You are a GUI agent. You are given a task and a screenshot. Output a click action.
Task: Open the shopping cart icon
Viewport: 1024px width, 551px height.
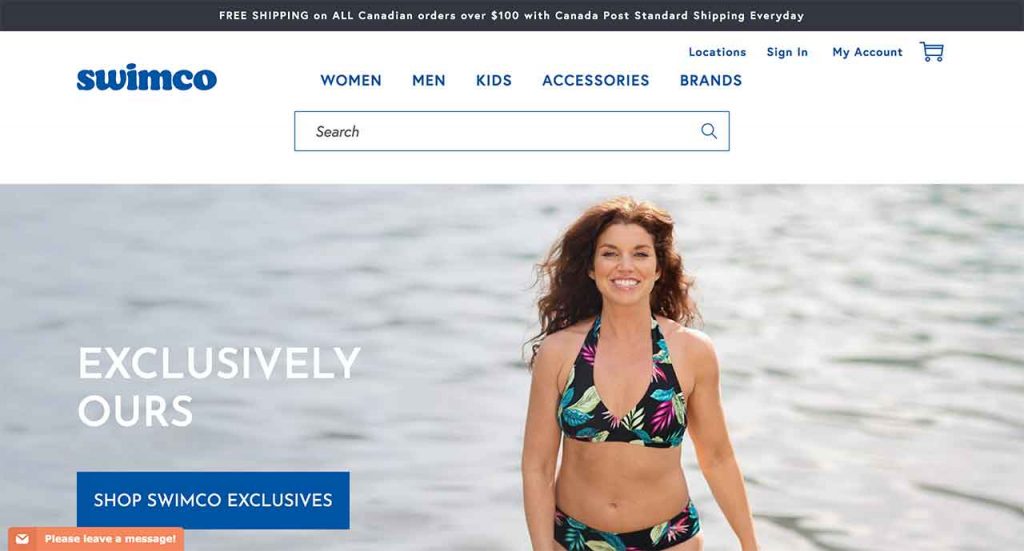click(x=932, y=52)
